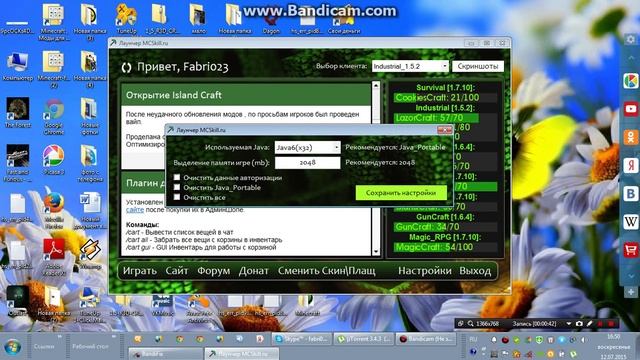Open the Компьютер desktop icon
Viewport: 640px width, 360px height.
[18, 67]
